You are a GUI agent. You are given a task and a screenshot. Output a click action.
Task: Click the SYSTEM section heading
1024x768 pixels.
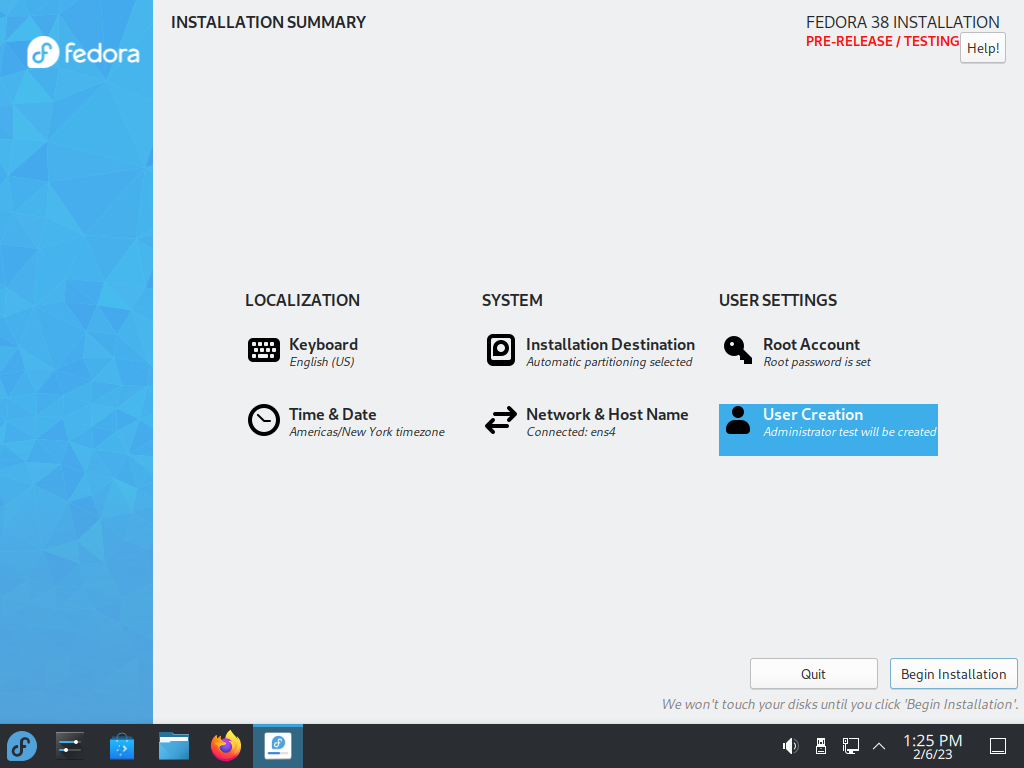point(512,300)
